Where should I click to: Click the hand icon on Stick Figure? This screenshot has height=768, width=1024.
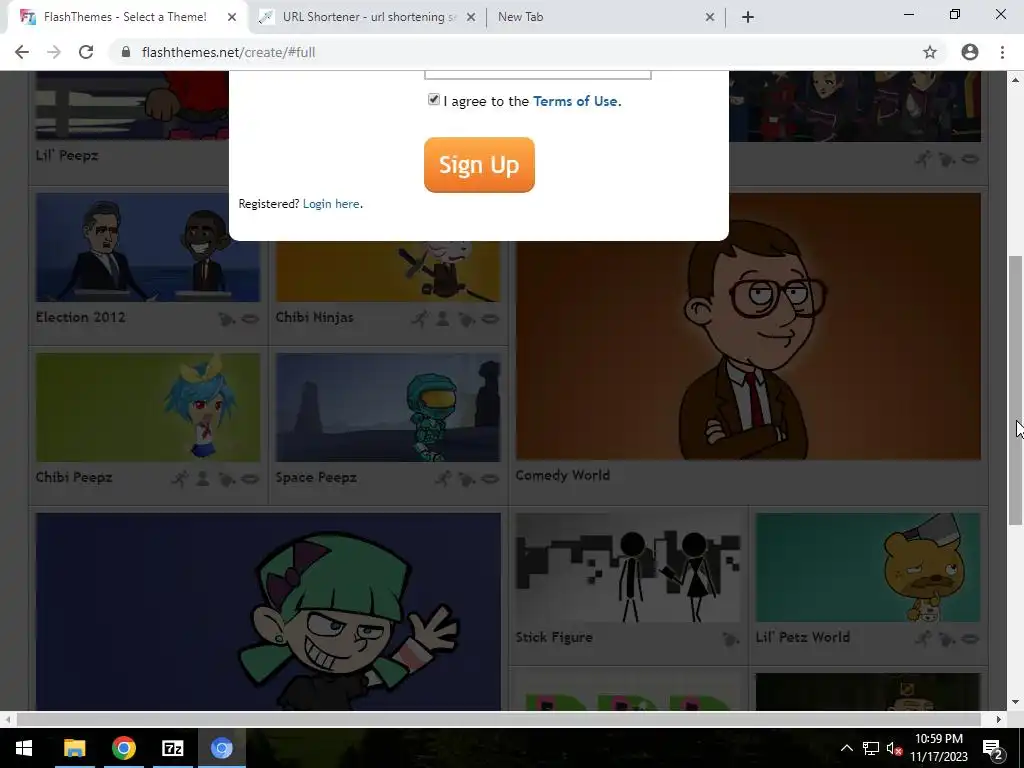coord(730,639)
